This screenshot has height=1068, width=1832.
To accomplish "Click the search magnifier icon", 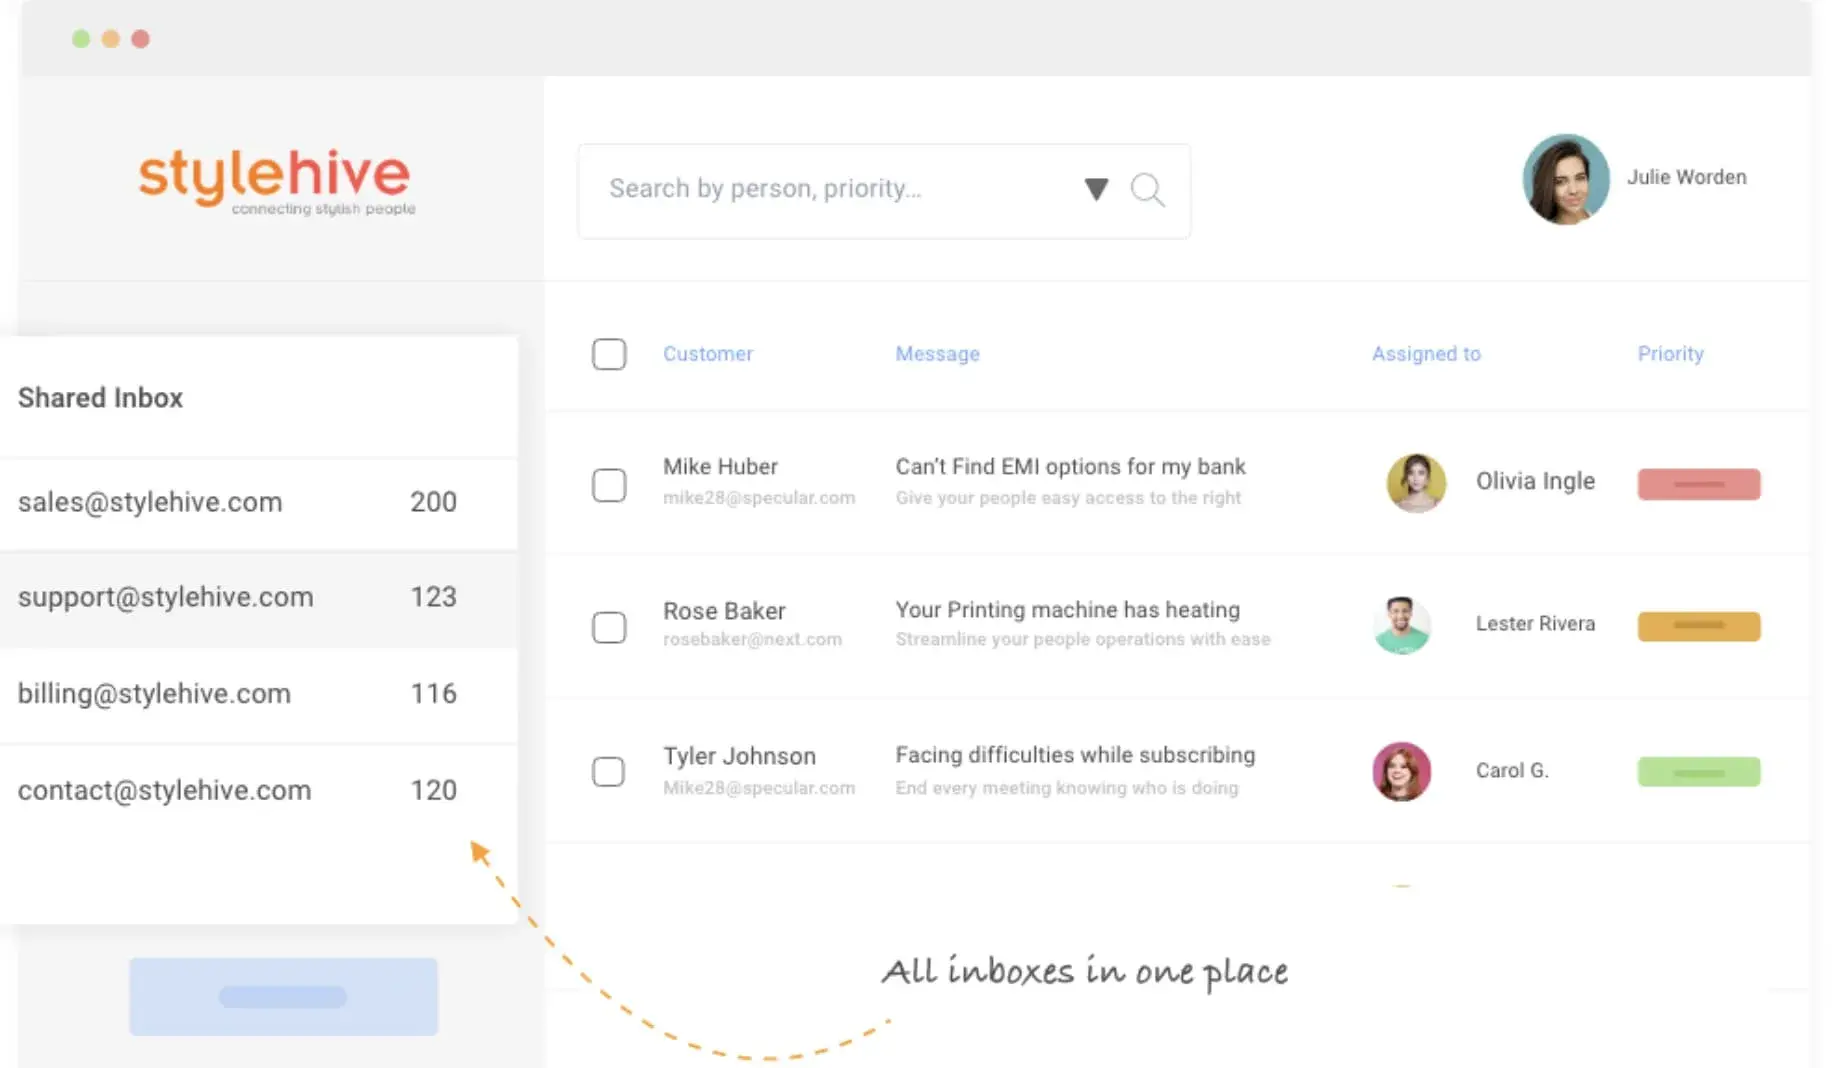I will [1147, 189].
